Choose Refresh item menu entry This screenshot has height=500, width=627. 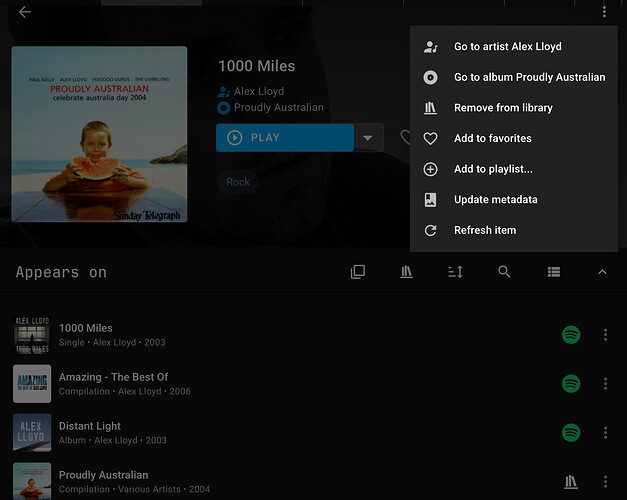(x=513, y=230)
